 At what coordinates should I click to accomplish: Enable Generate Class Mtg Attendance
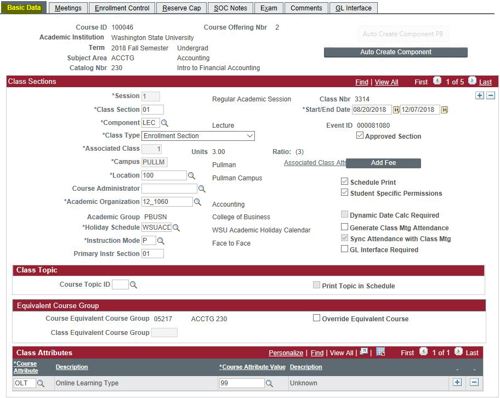344,227
